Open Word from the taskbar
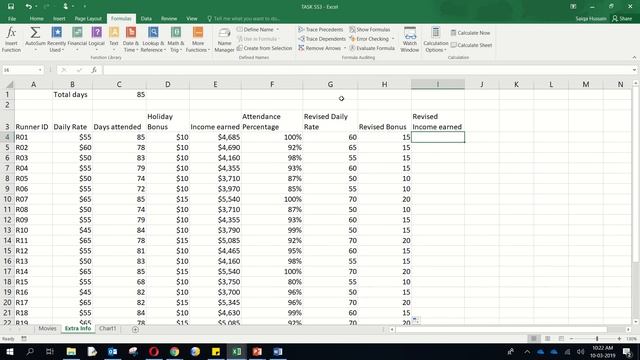Viewport: 640px width, 360px height. [278, 351]
